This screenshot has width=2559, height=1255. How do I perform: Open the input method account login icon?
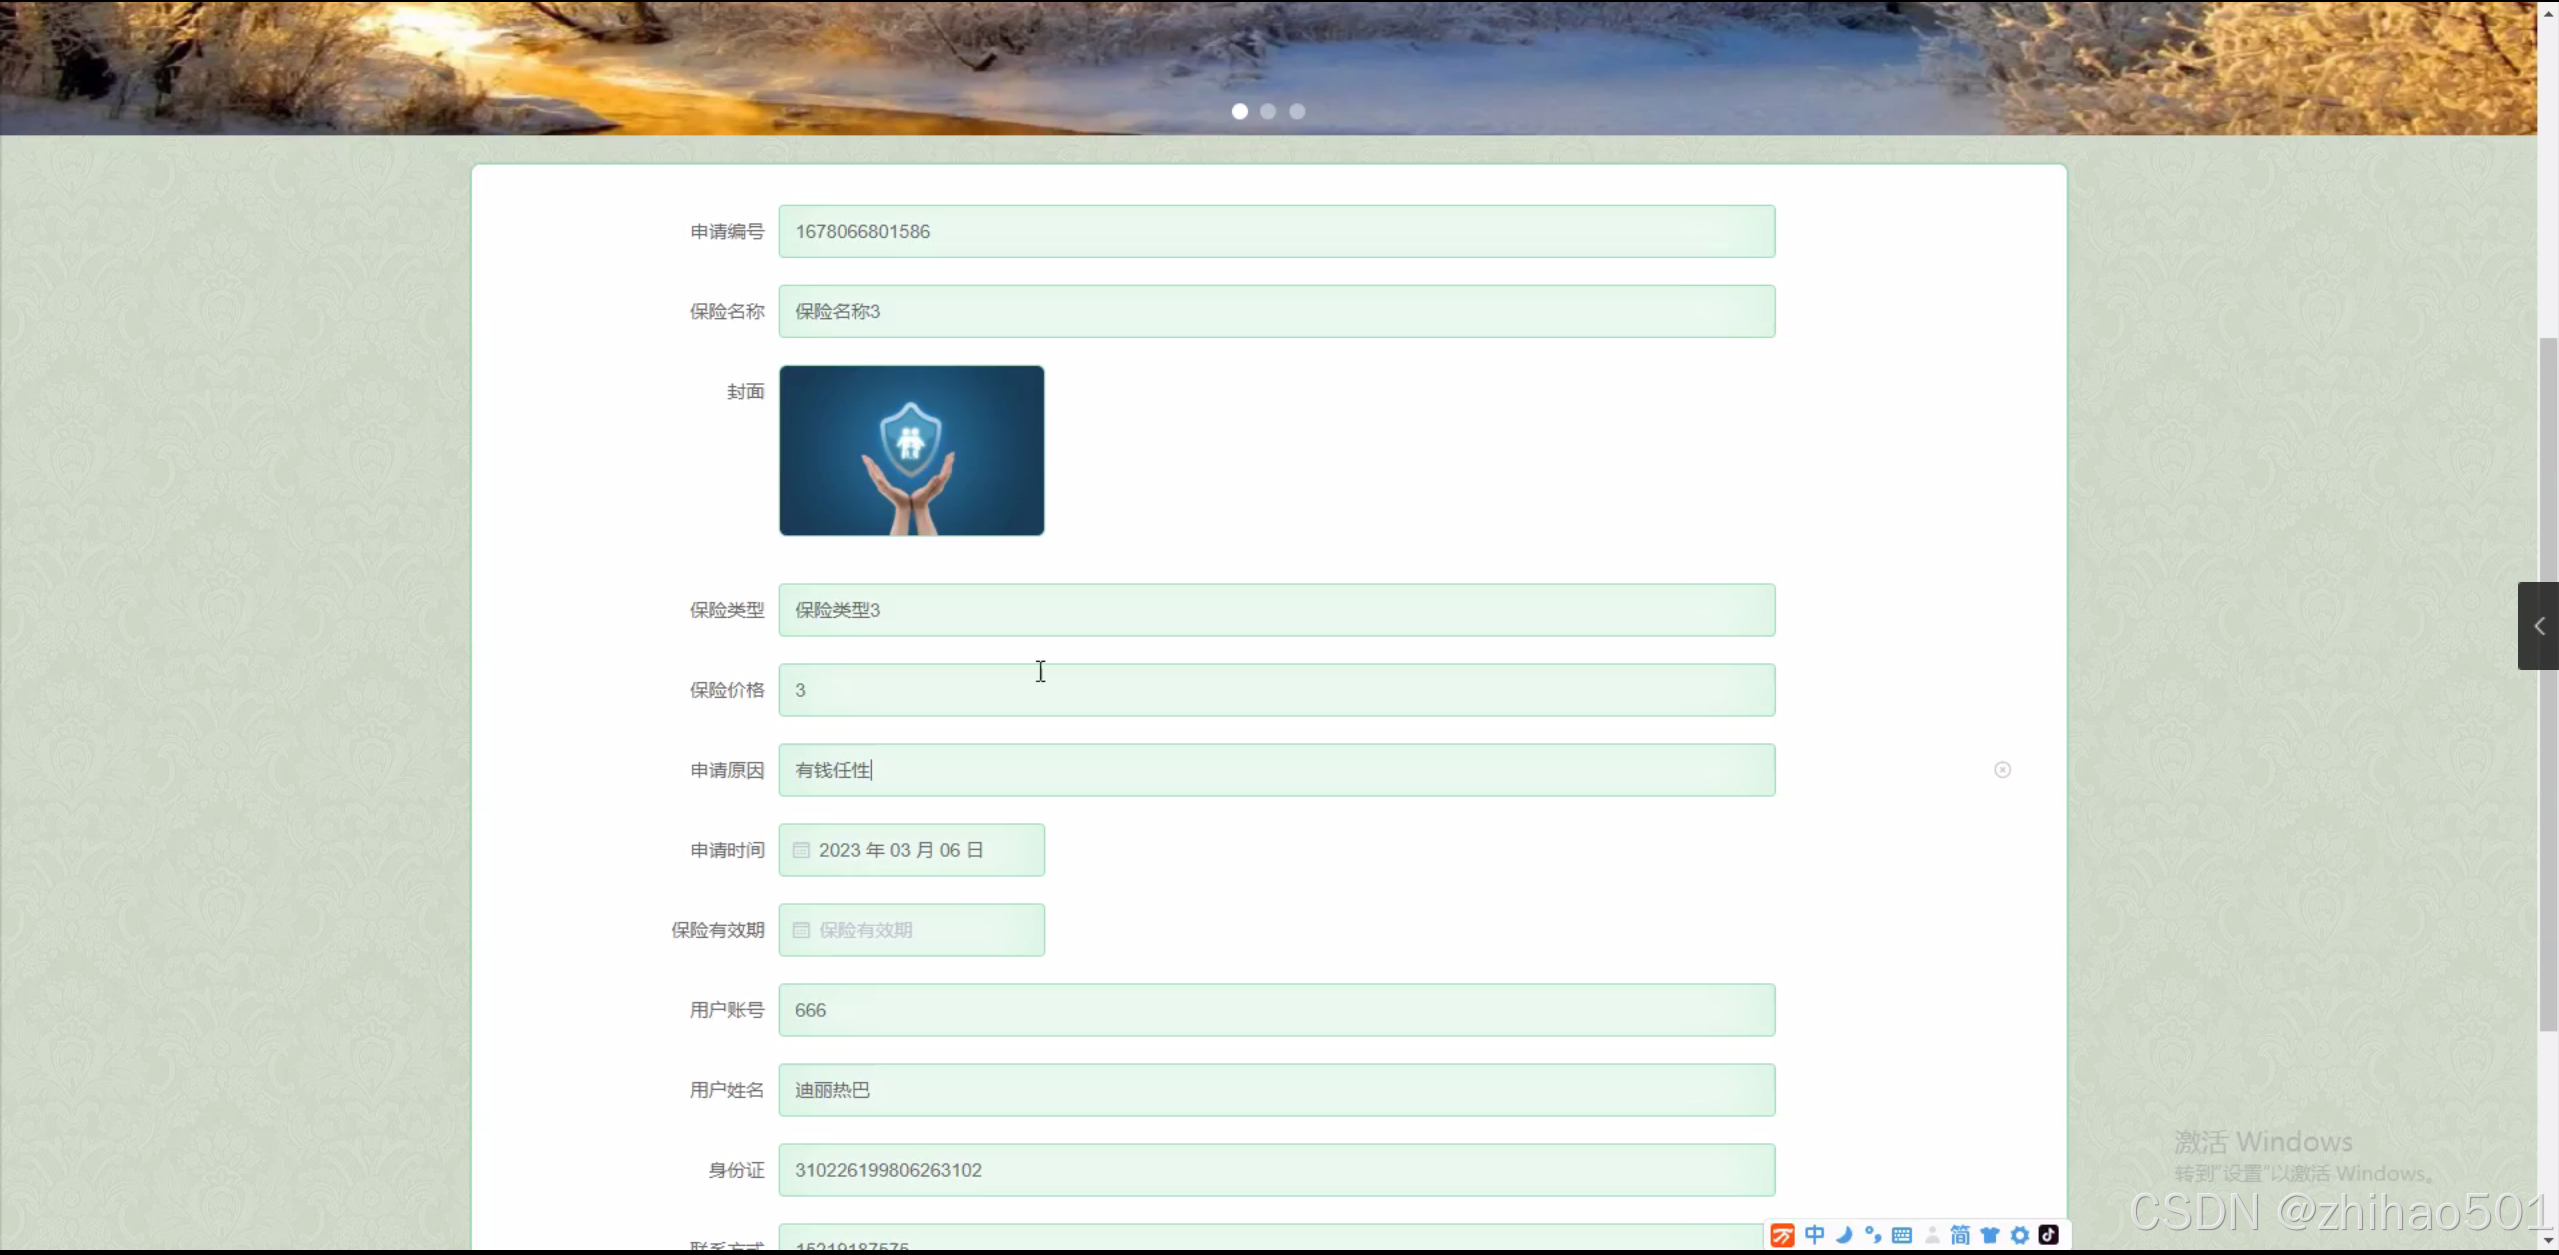coord(1932,1236)
